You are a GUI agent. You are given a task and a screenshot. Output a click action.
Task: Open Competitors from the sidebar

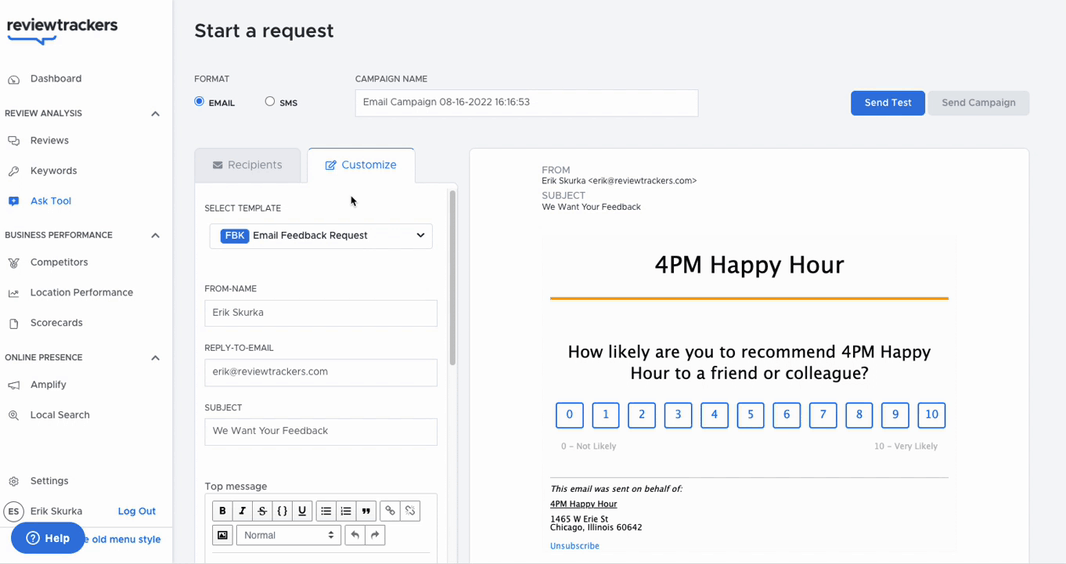59,262
